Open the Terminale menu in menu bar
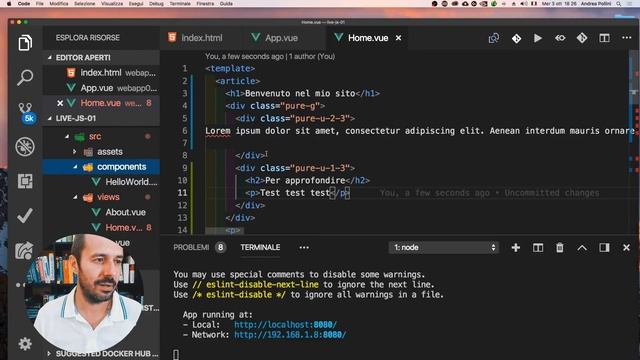The image size is (640, 360). click(180, 4)
